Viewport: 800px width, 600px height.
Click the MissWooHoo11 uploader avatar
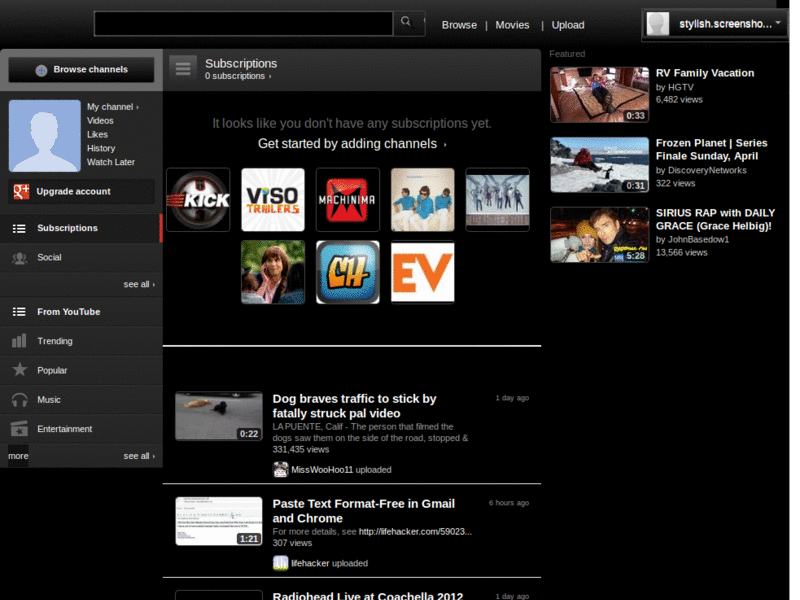pyautogui.click(x=280, y=469)
